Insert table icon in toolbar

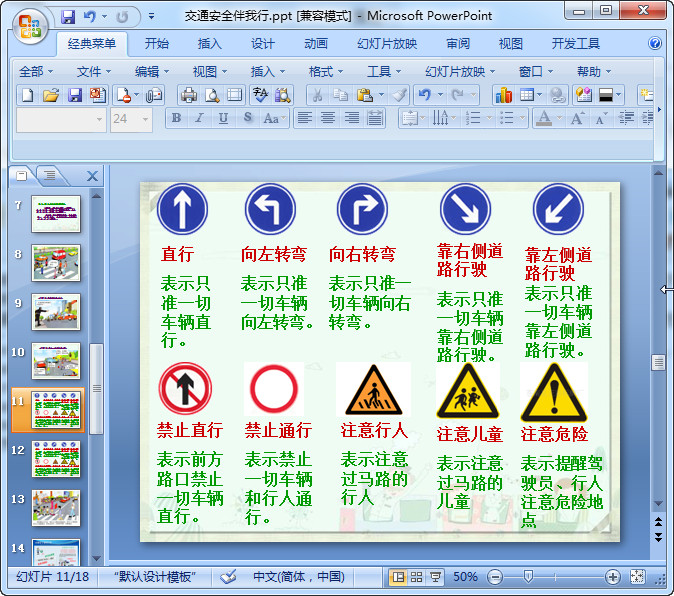point(527,95)
